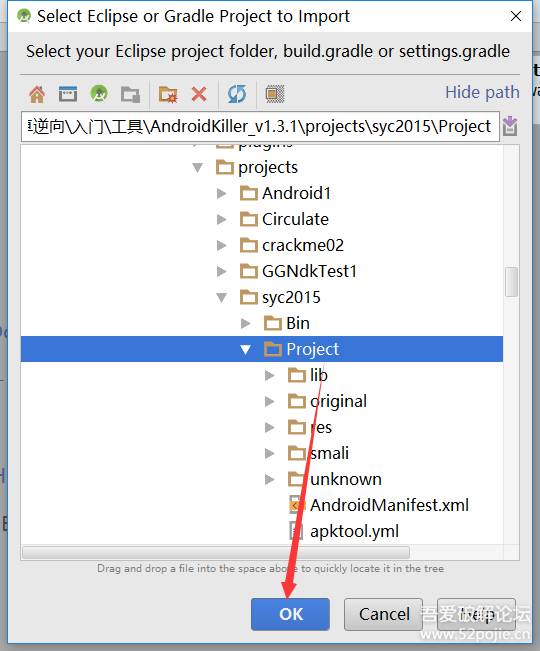Select the syc2015 folder
Image resolution: width=540 pixels, height=651 pixels.
point(280,298)
